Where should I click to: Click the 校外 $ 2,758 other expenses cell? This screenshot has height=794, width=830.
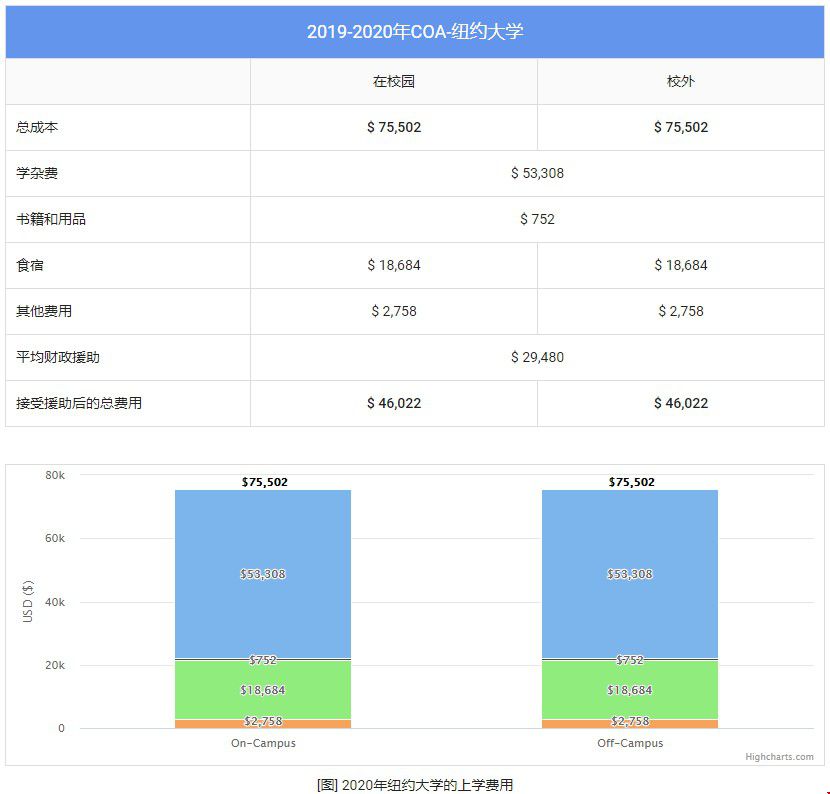(681, 311)
